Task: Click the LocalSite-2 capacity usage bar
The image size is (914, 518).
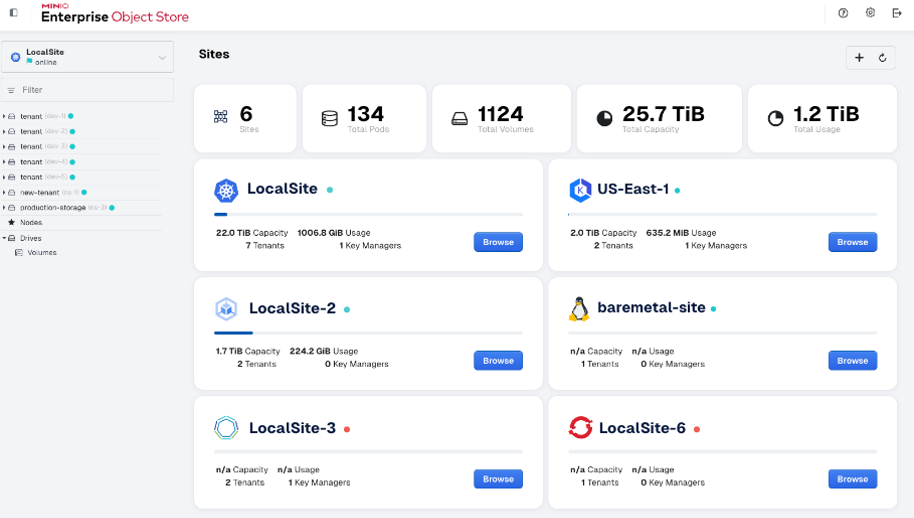Action: click(x=368, y=333)
